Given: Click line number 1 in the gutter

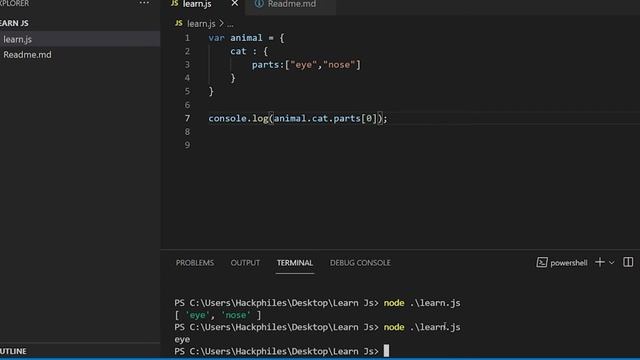Looking at the screenshot, I should (187, 38).
